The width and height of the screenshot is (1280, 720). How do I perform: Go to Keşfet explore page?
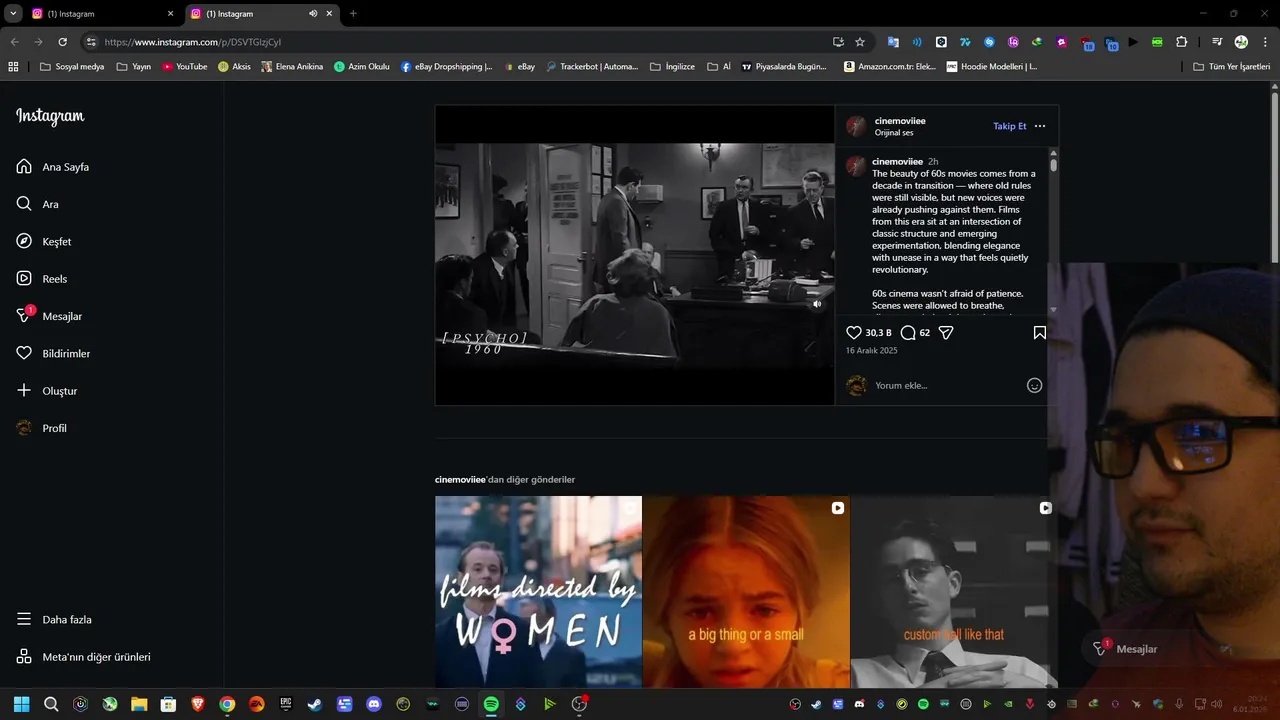44,241
